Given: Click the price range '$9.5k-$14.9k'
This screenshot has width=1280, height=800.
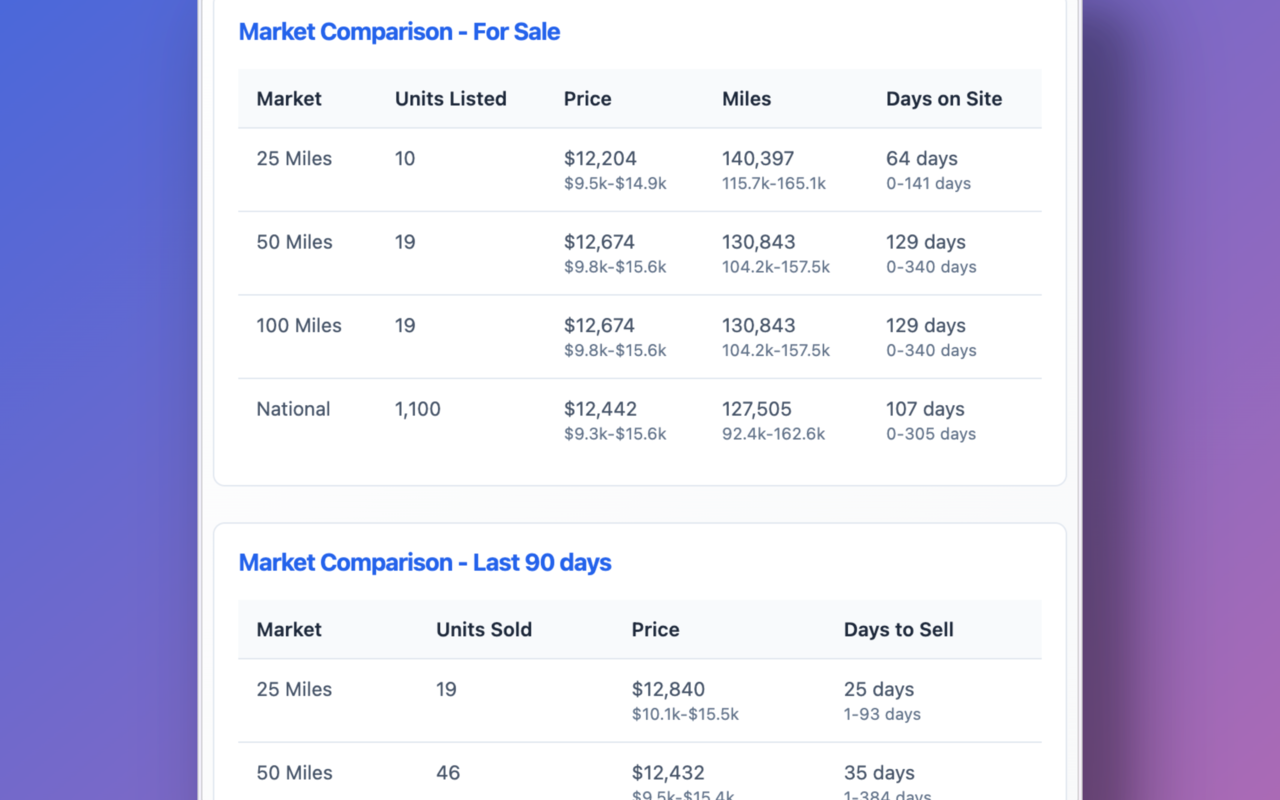Looking at the screenshot, I should coord(615,184).
